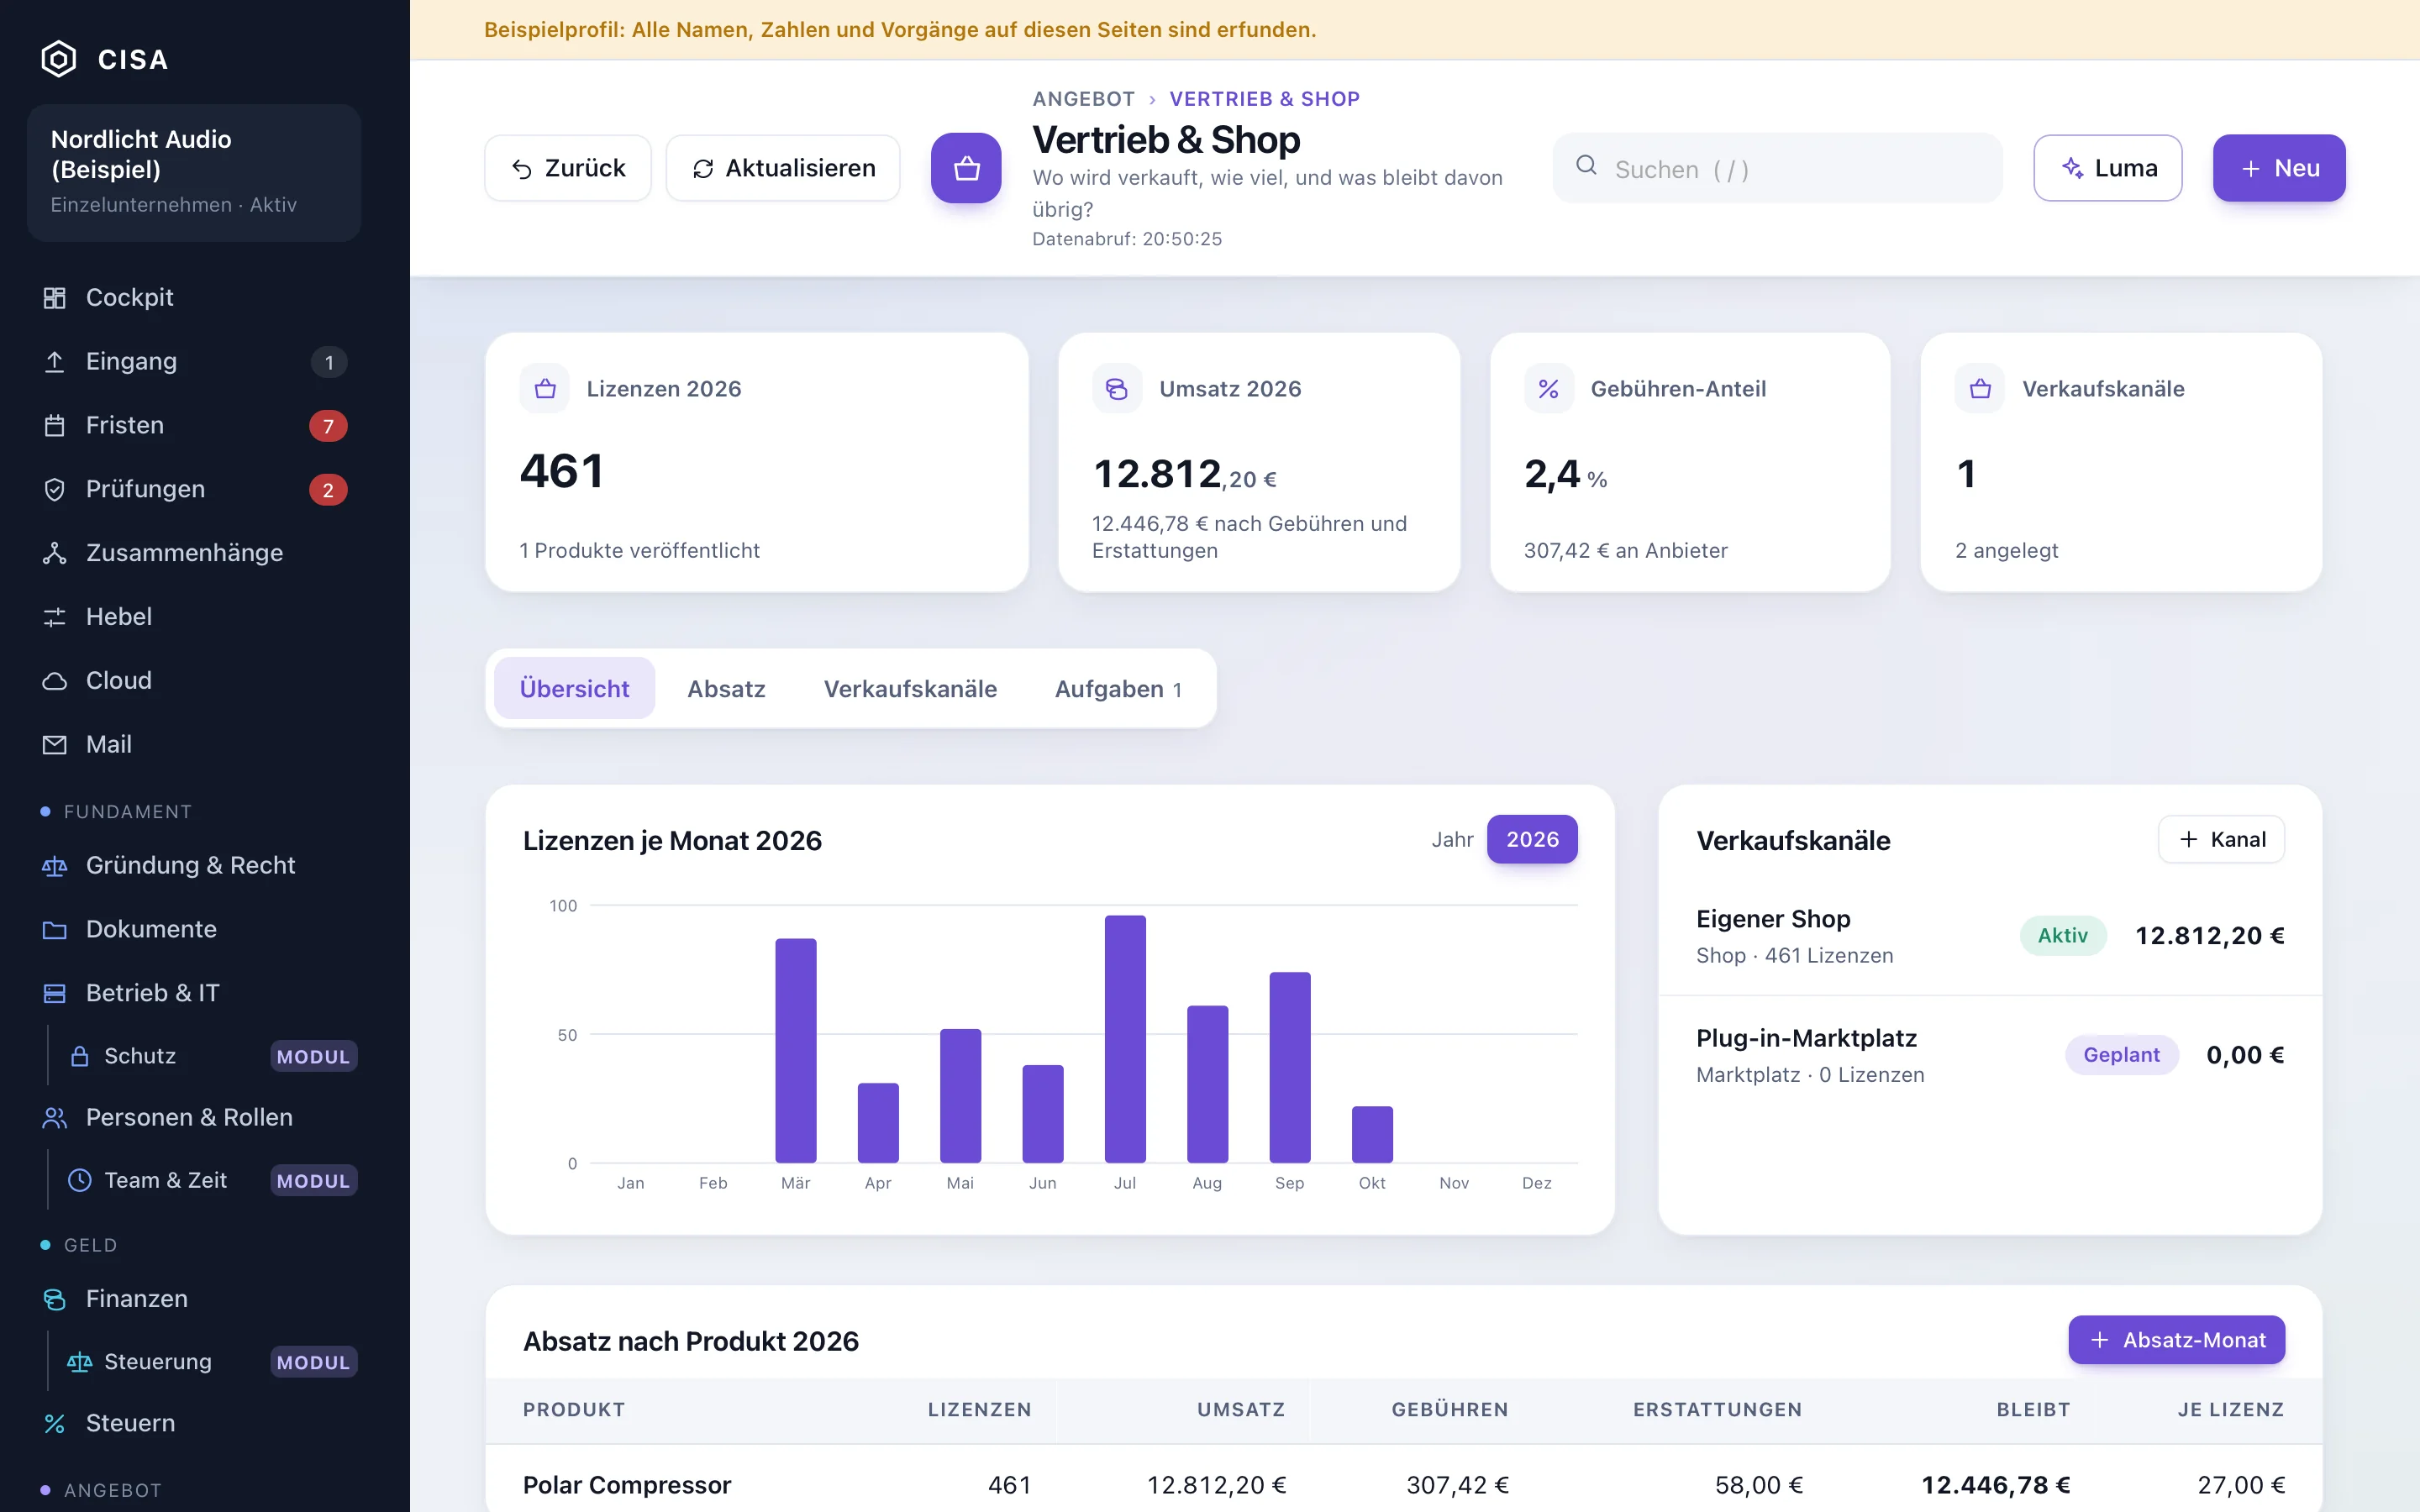Add an Absatz-Monat entry
Viewport: 2420px width, 1512px height.
tap(2176, 1340)
